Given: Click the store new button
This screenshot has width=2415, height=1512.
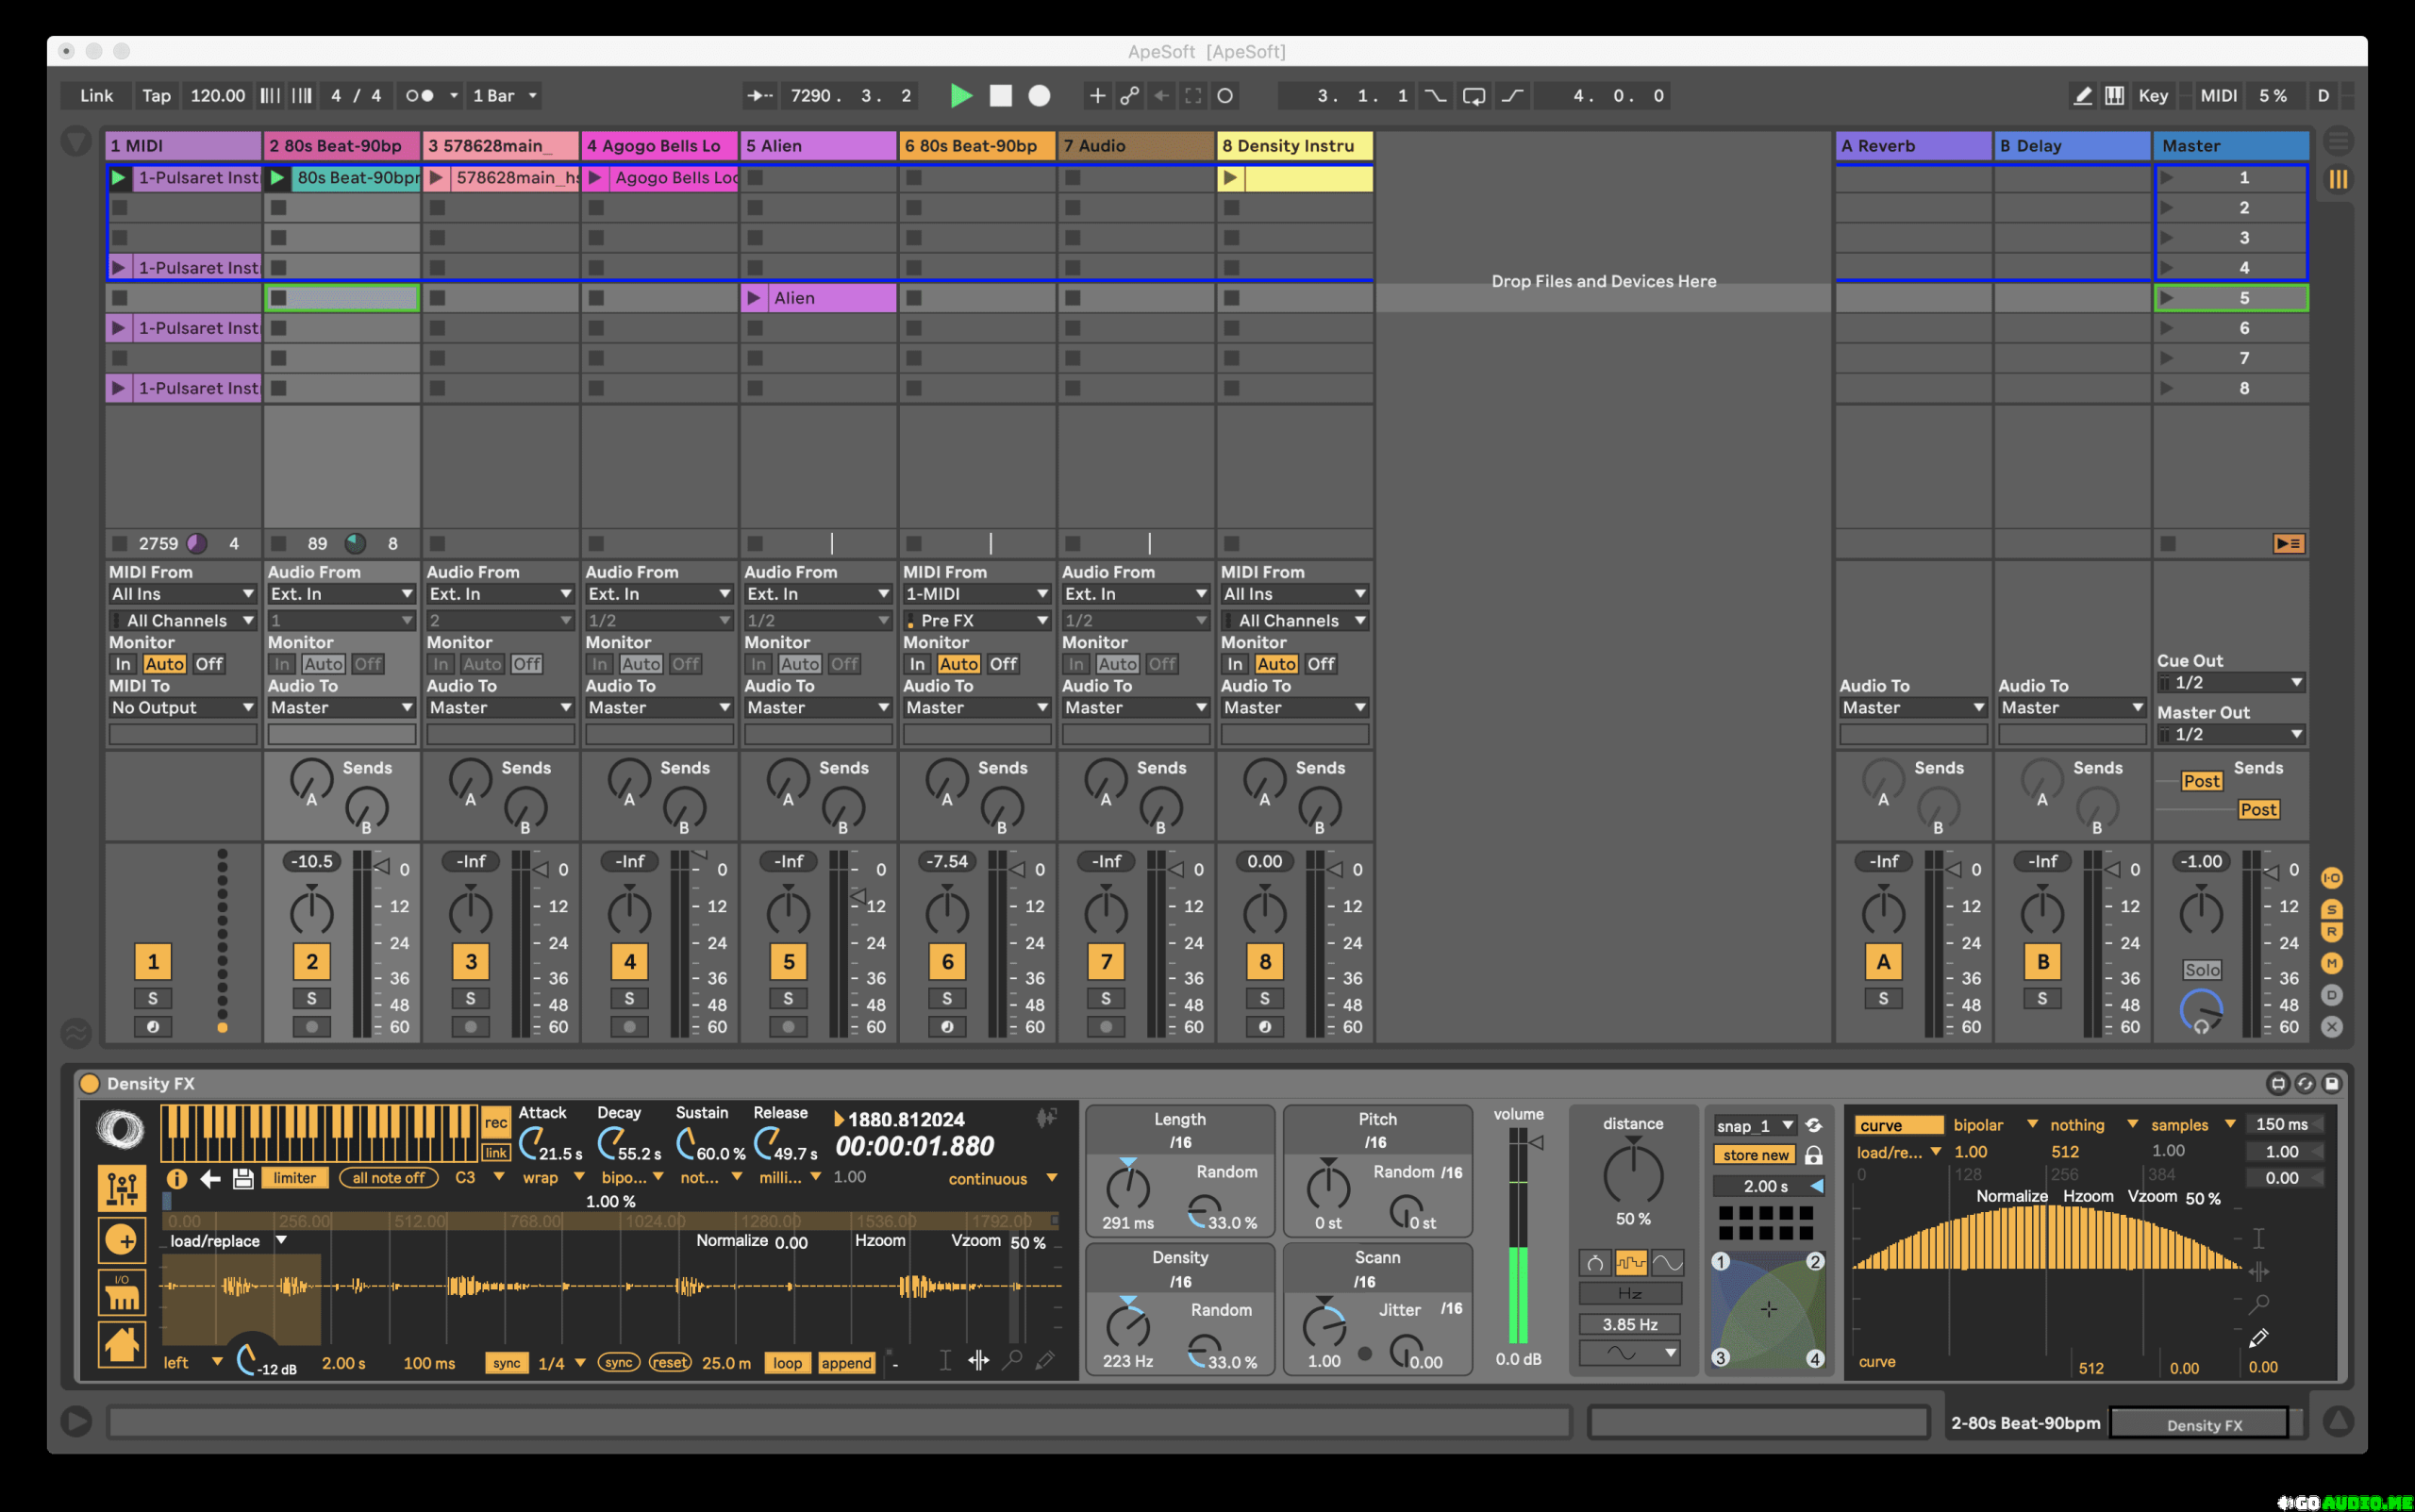Looking at the screenshot, I should 1756,1155.
